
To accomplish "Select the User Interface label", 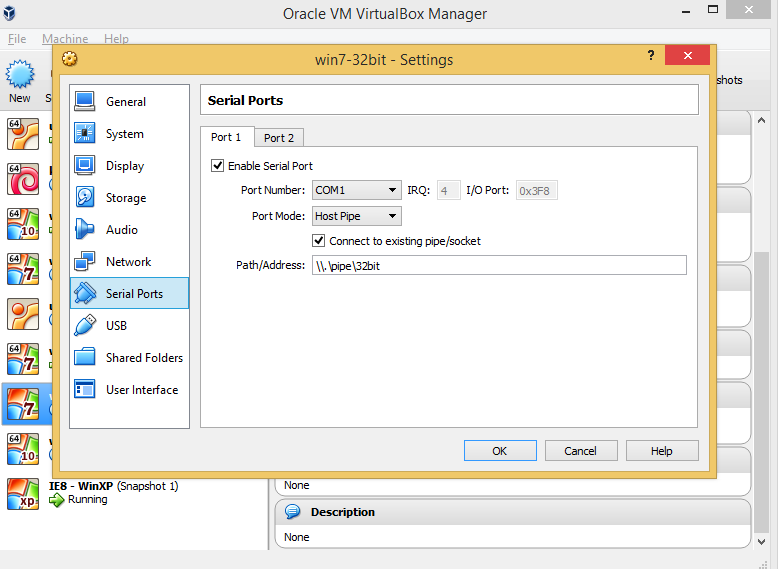I will 142,389.
